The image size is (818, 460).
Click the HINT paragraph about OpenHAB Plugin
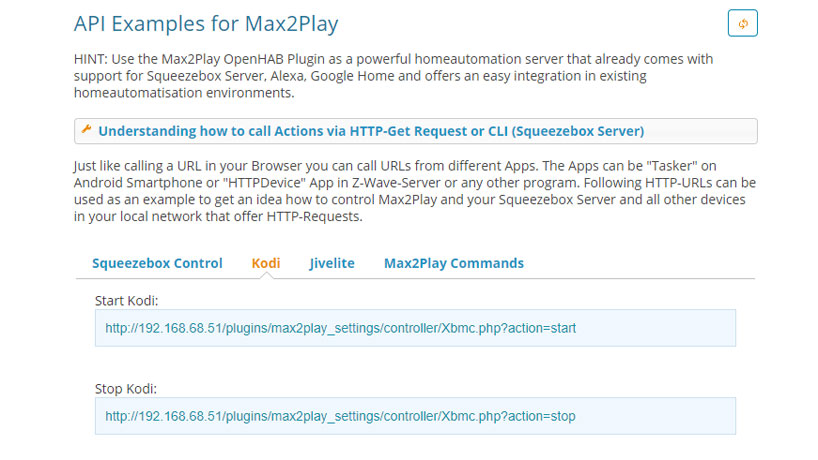(393, 76)
